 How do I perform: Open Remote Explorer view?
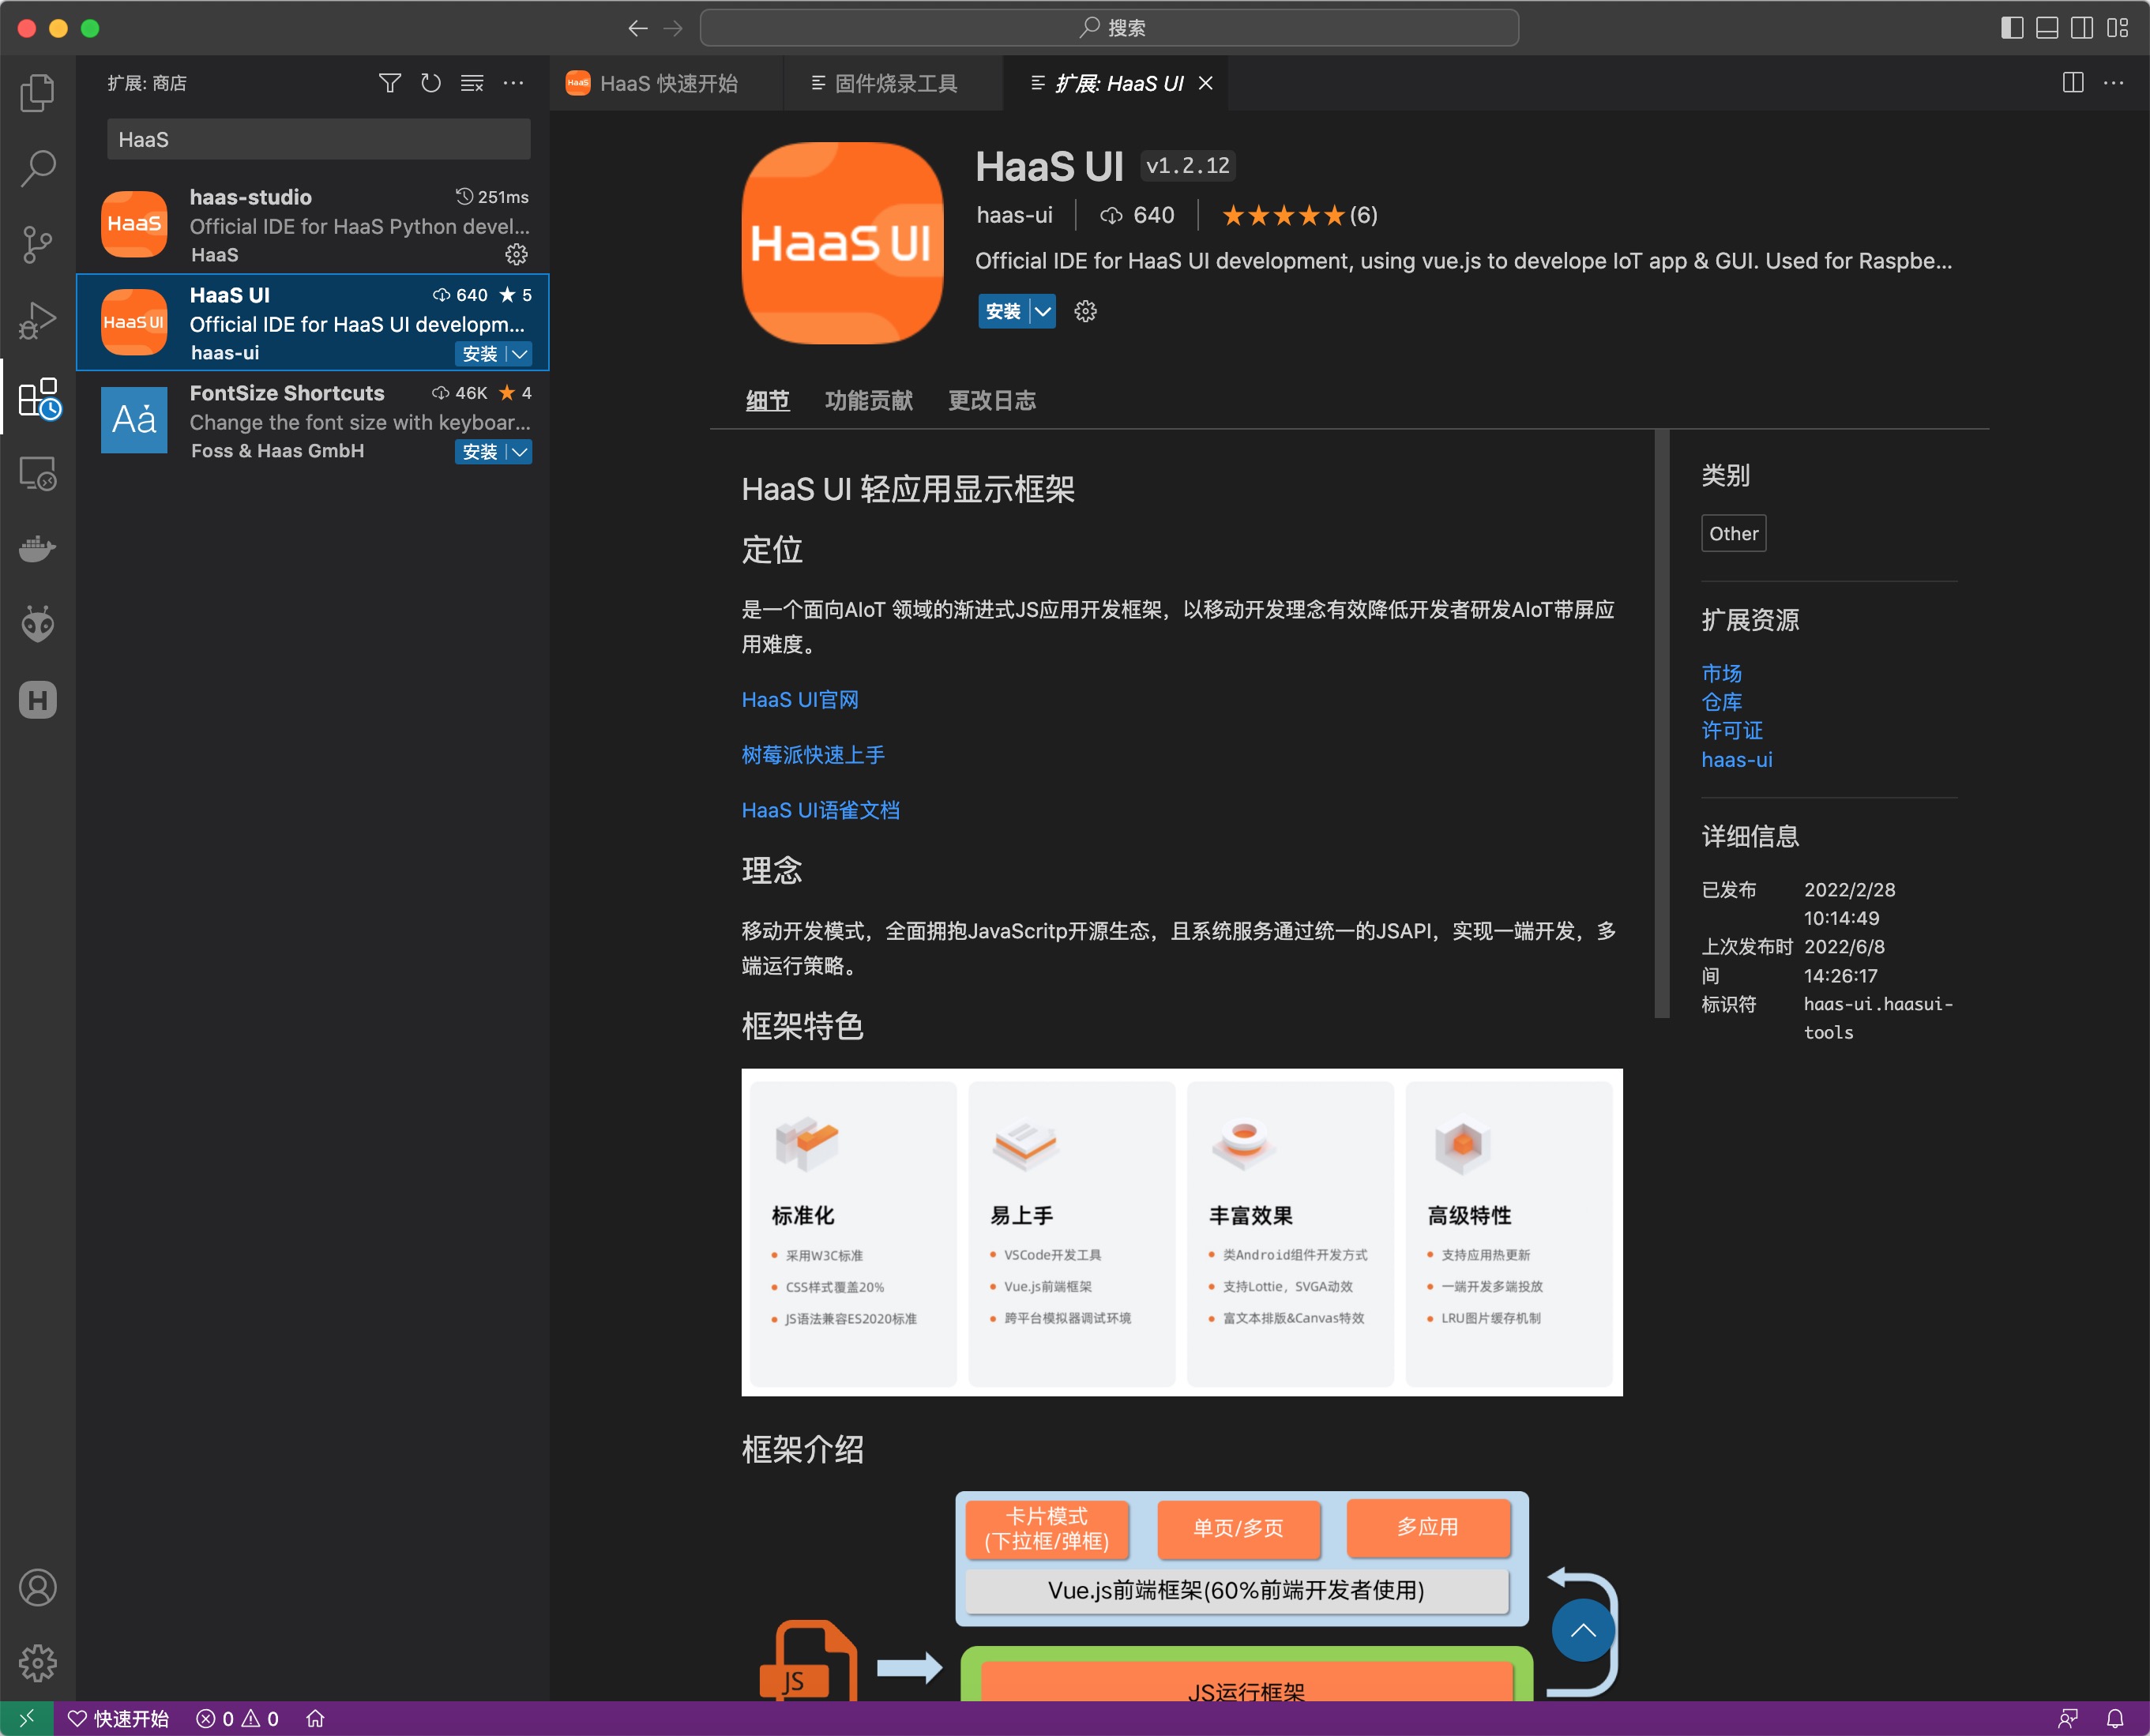[38, 473]
